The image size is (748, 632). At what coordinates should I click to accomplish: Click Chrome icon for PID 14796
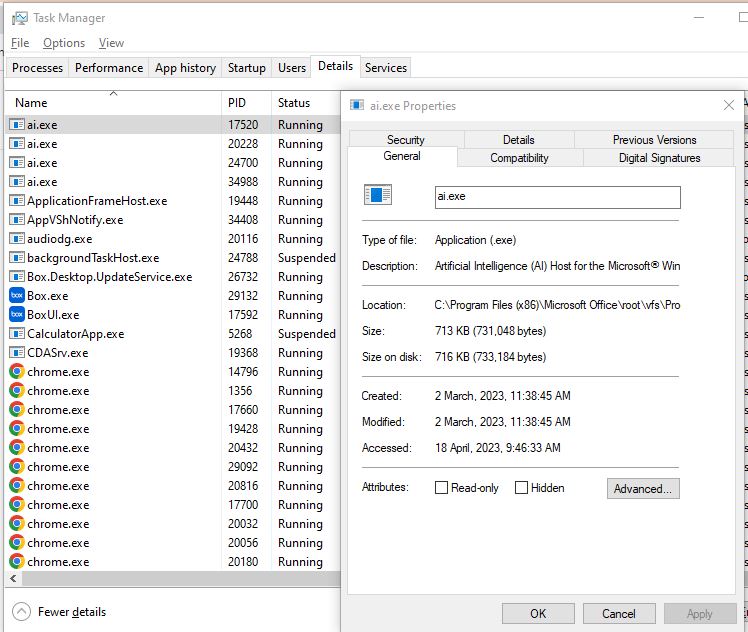17,372
